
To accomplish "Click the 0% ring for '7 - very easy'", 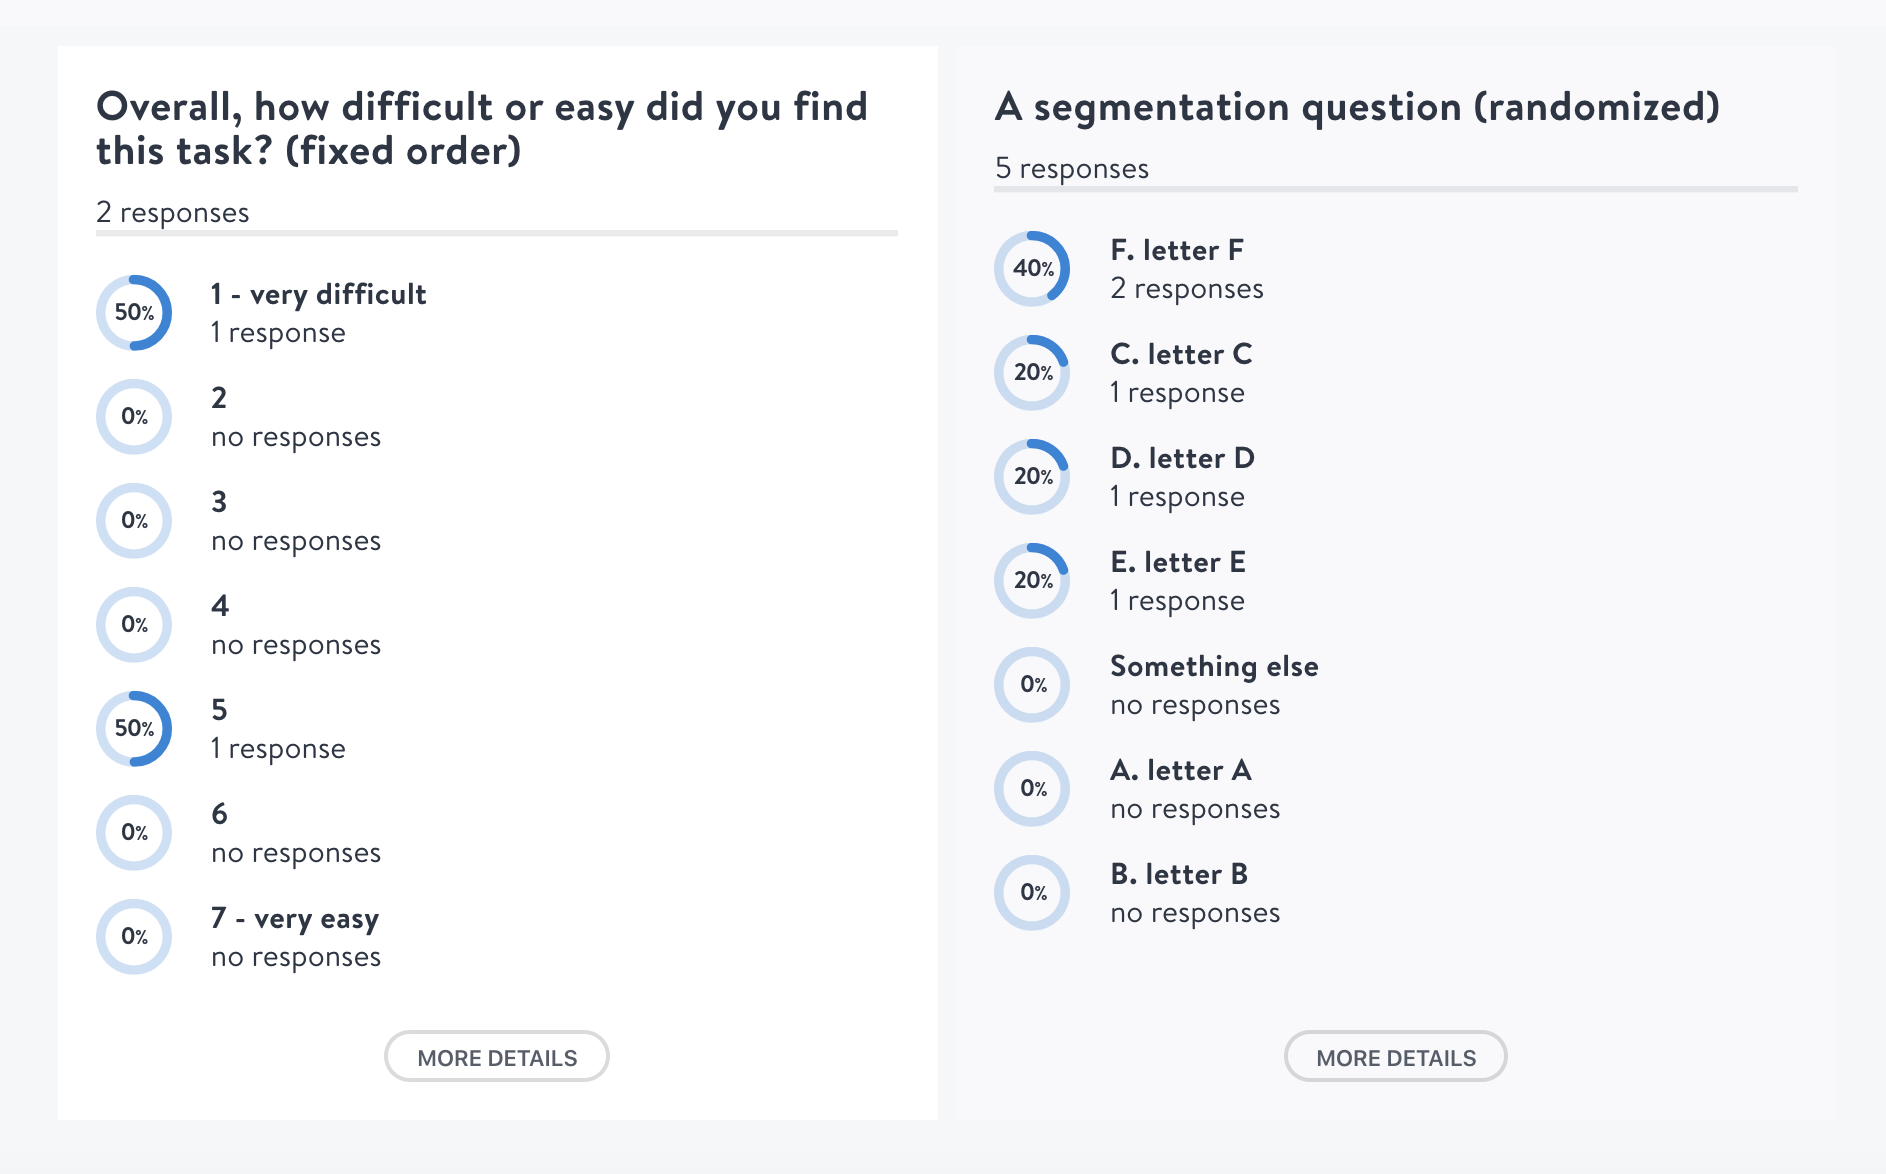I will 134,937.
